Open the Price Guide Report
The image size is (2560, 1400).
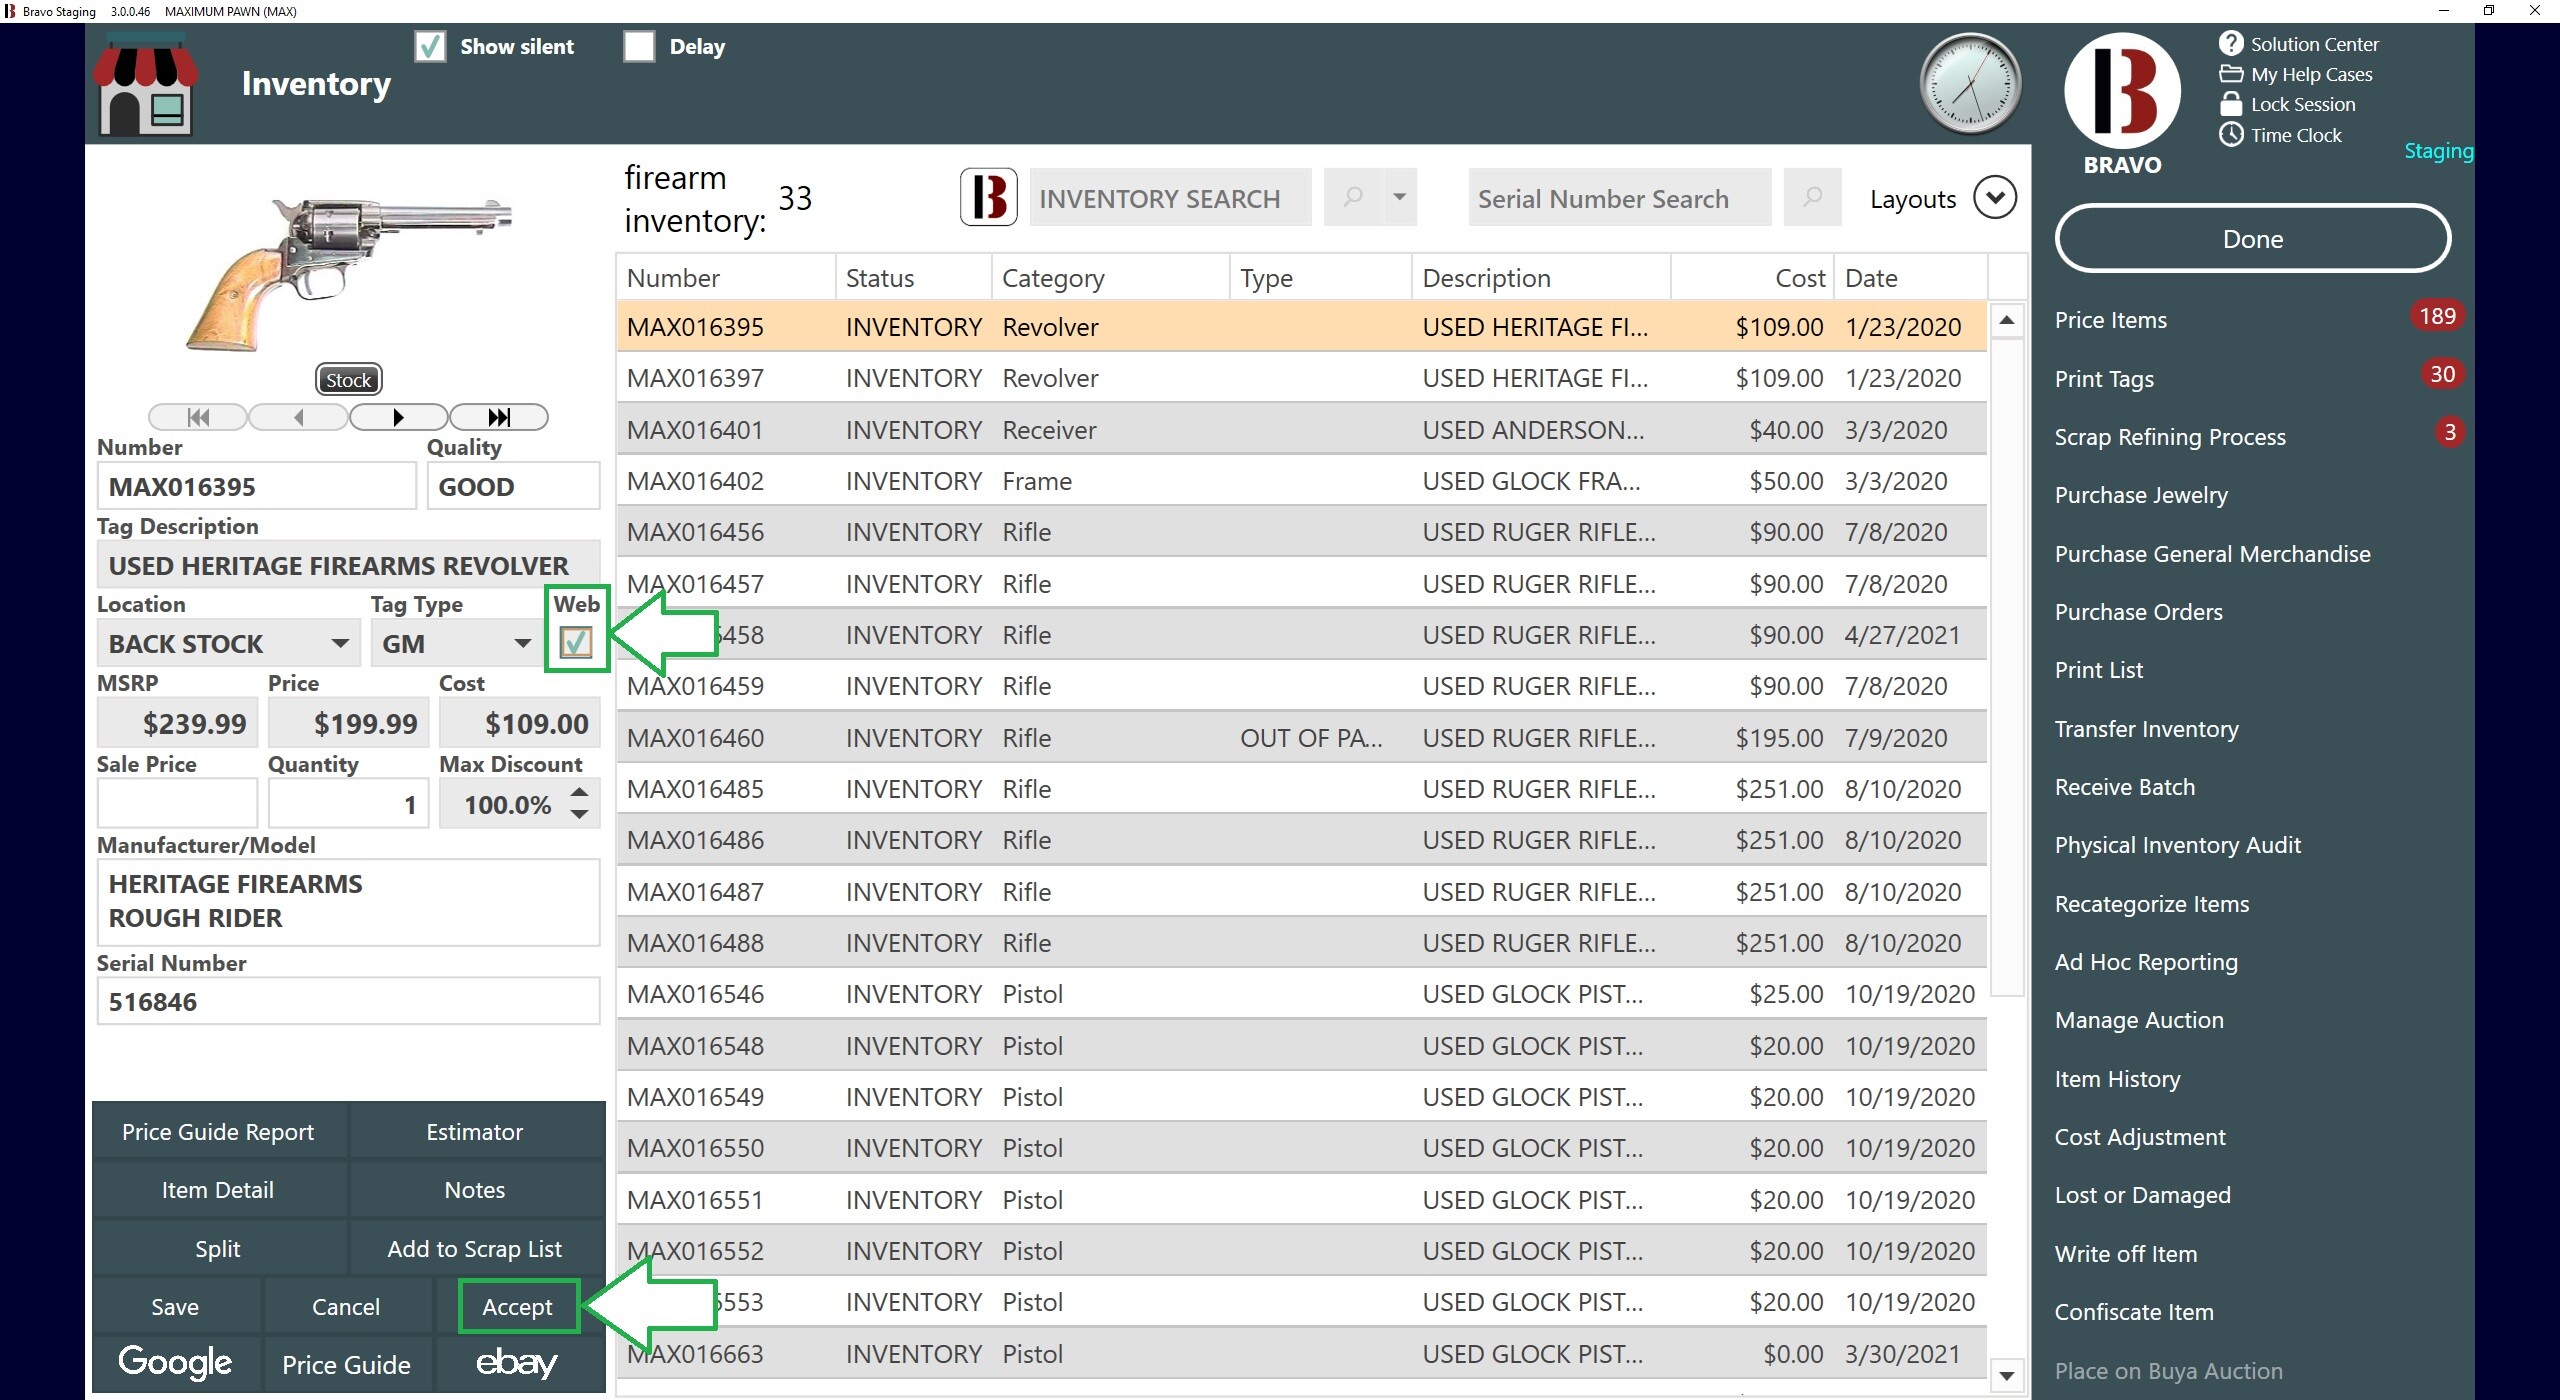tap(218, 1131)
